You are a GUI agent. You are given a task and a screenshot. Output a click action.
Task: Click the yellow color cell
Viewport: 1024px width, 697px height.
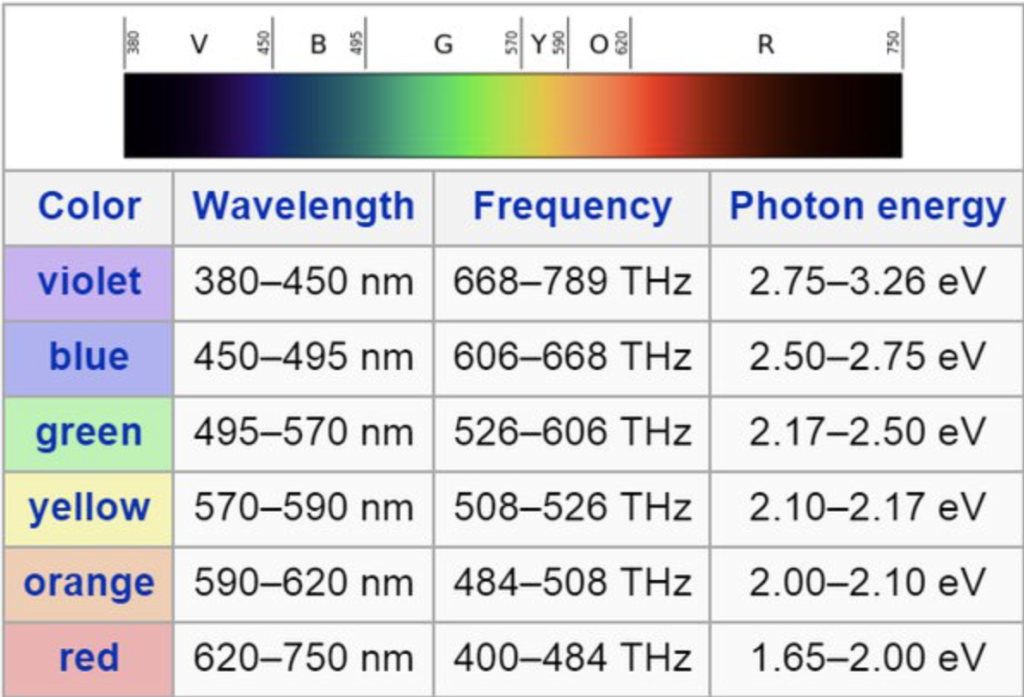(88, 507)
